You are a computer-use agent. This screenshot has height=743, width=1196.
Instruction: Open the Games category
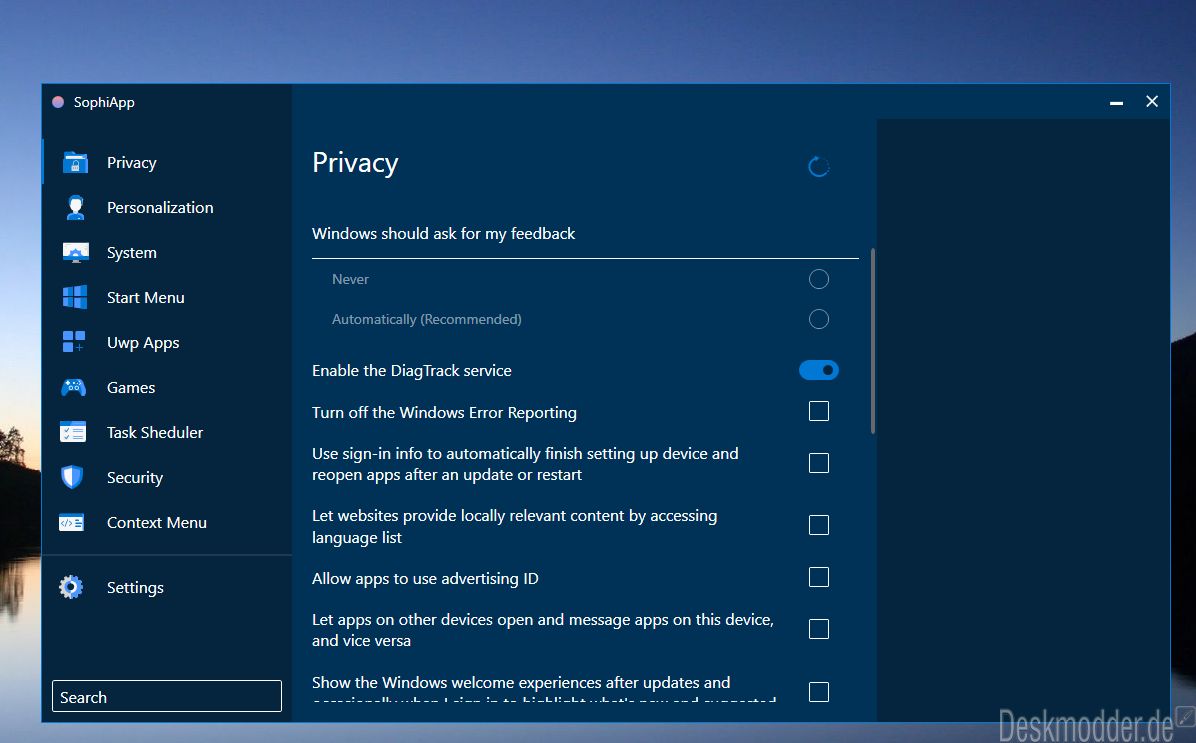[130, 388]
